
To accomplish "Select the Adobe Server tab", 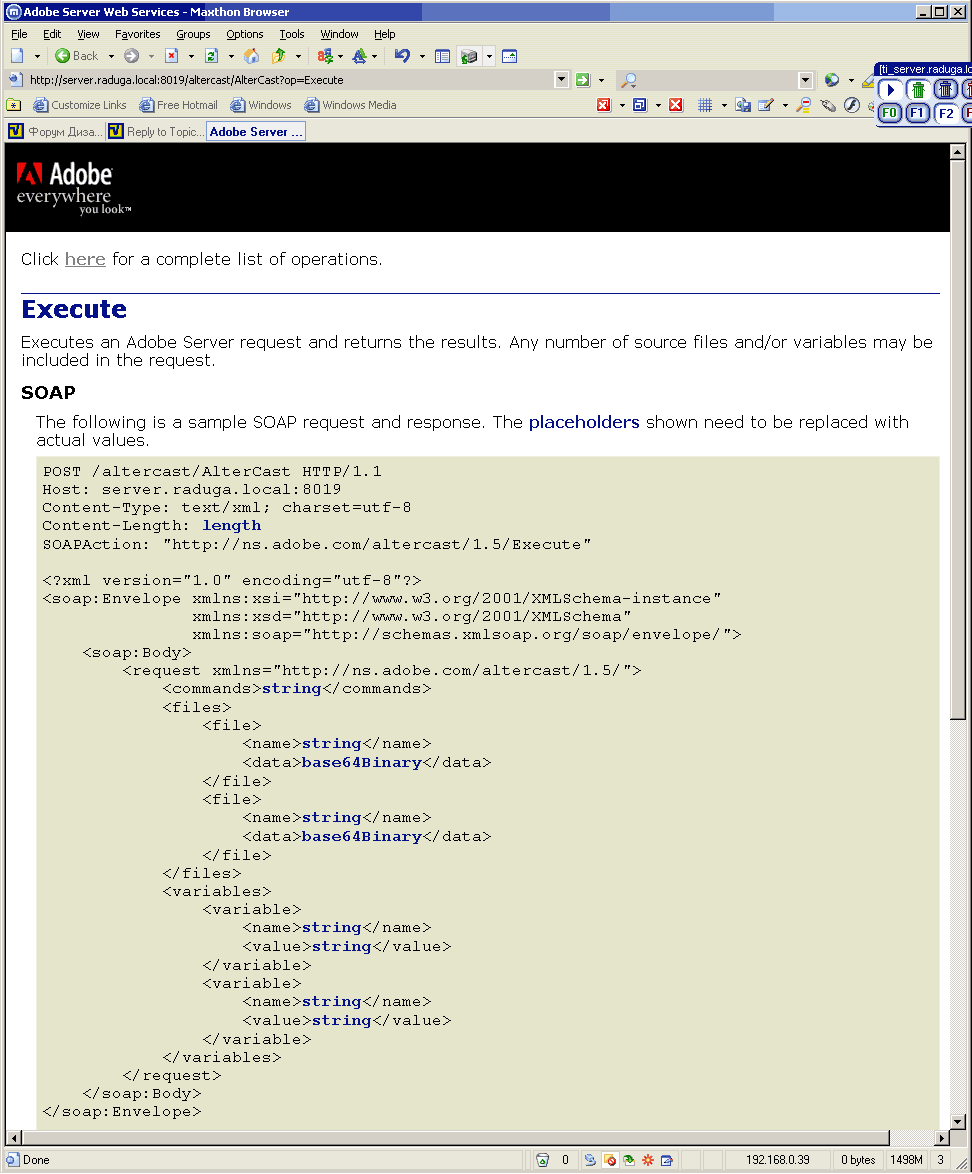I will [x=256, y=132].
